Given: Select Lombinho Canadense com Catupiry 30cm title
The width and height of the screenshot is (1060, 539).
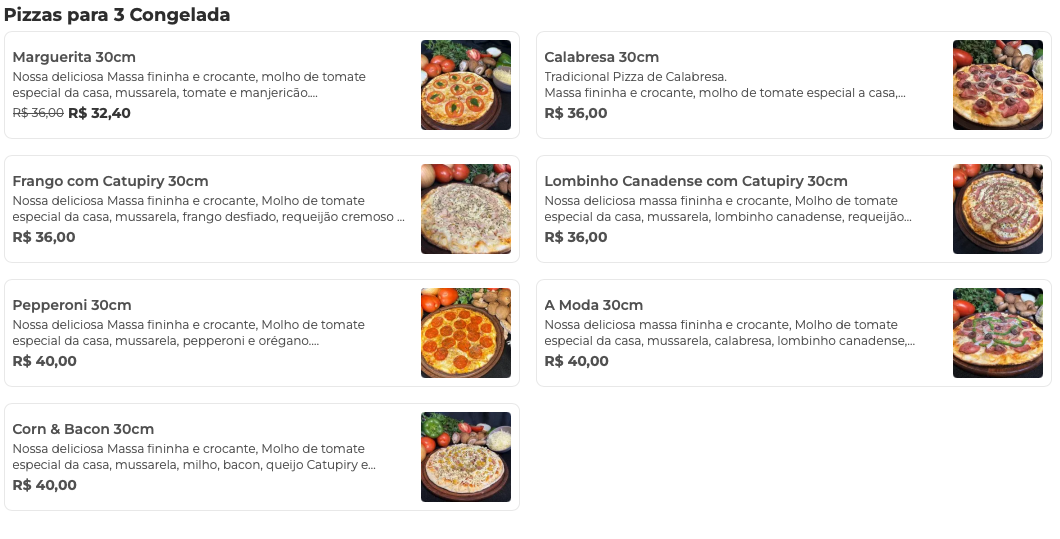Looking at the screenshot, I should (x=695, y=181).
